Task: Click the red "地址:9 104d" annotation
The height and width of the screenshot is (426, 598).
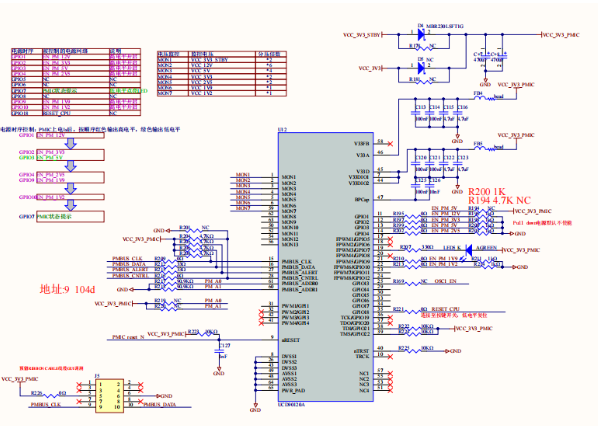Action: click(68, 289)
